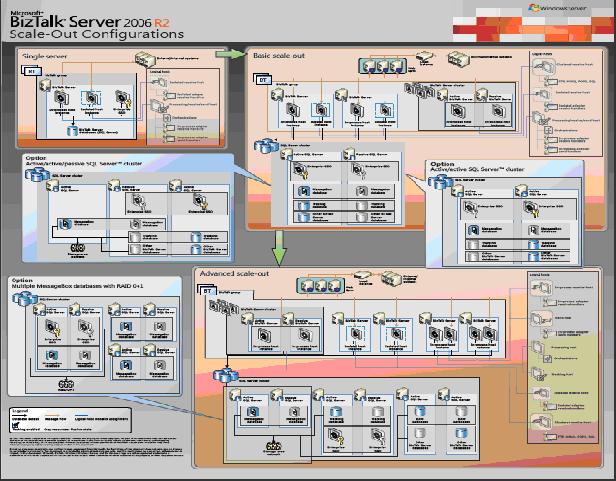
Task: Click the BizTalk database cylinder in Single server
Action: [72, 130]
